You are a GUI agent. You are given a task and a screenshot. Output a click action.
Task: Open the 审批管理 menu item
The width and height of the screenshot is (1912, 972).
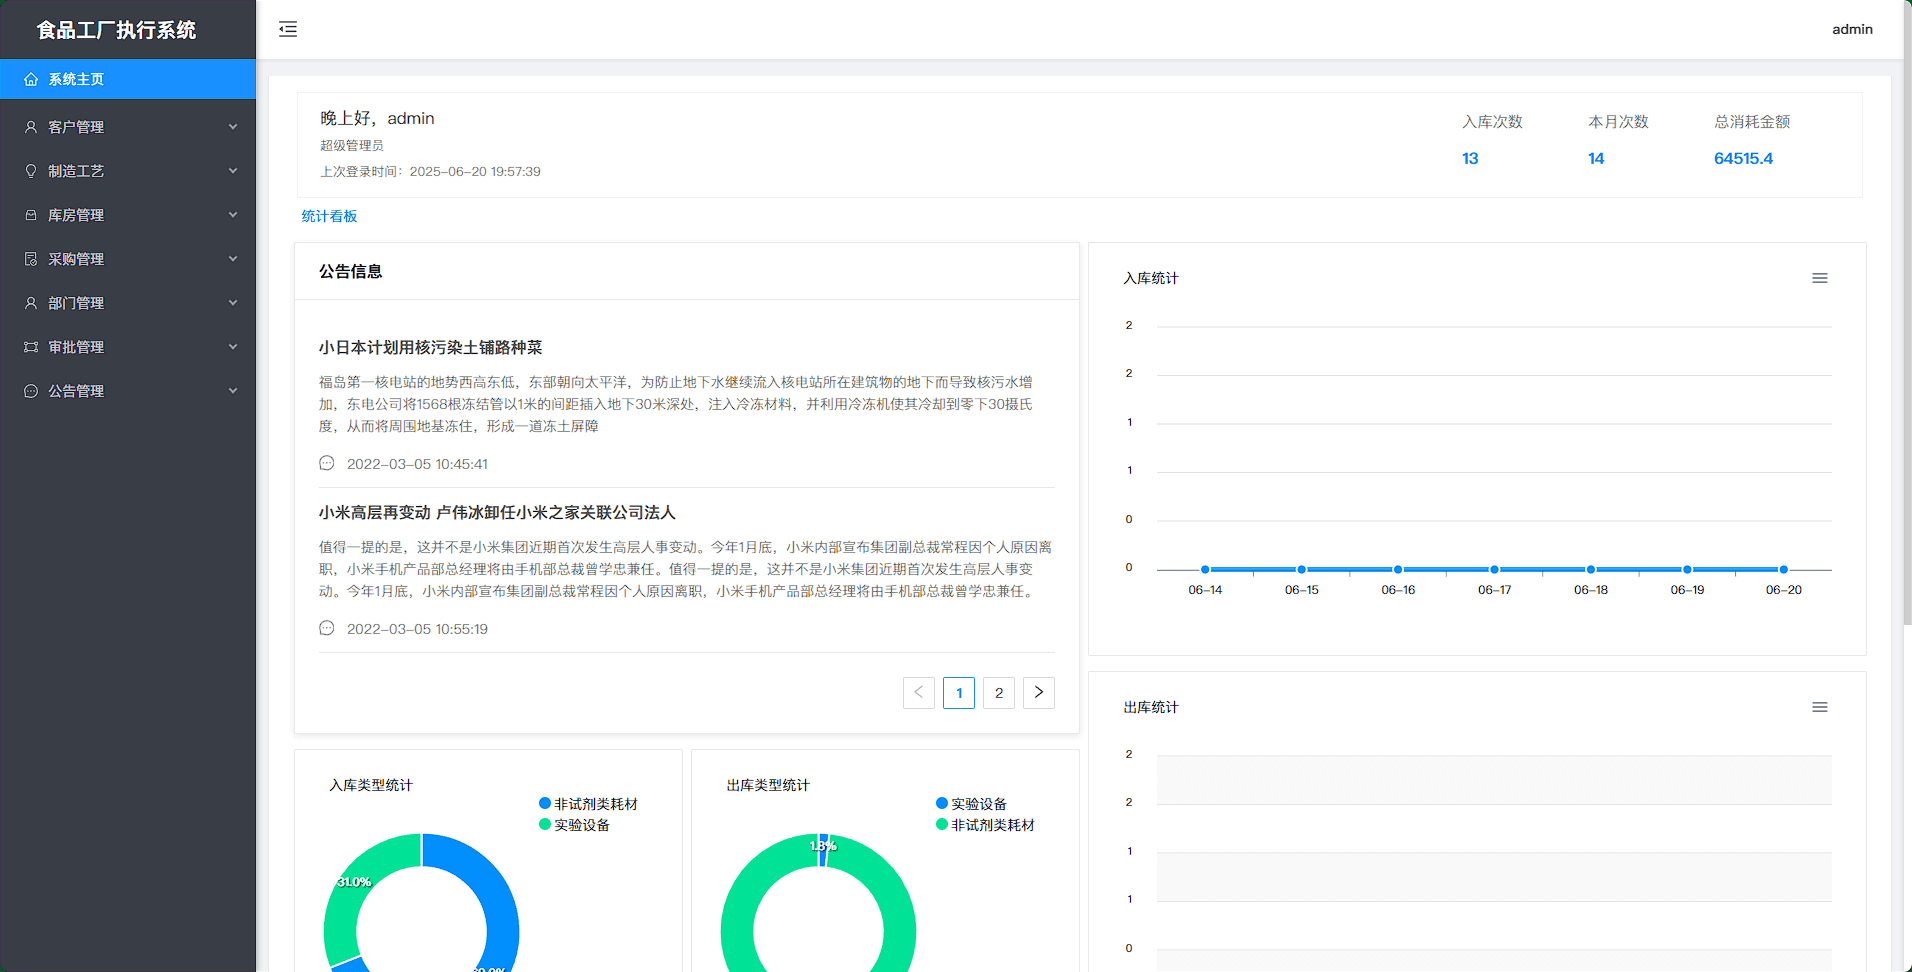(x=128, y=347)
